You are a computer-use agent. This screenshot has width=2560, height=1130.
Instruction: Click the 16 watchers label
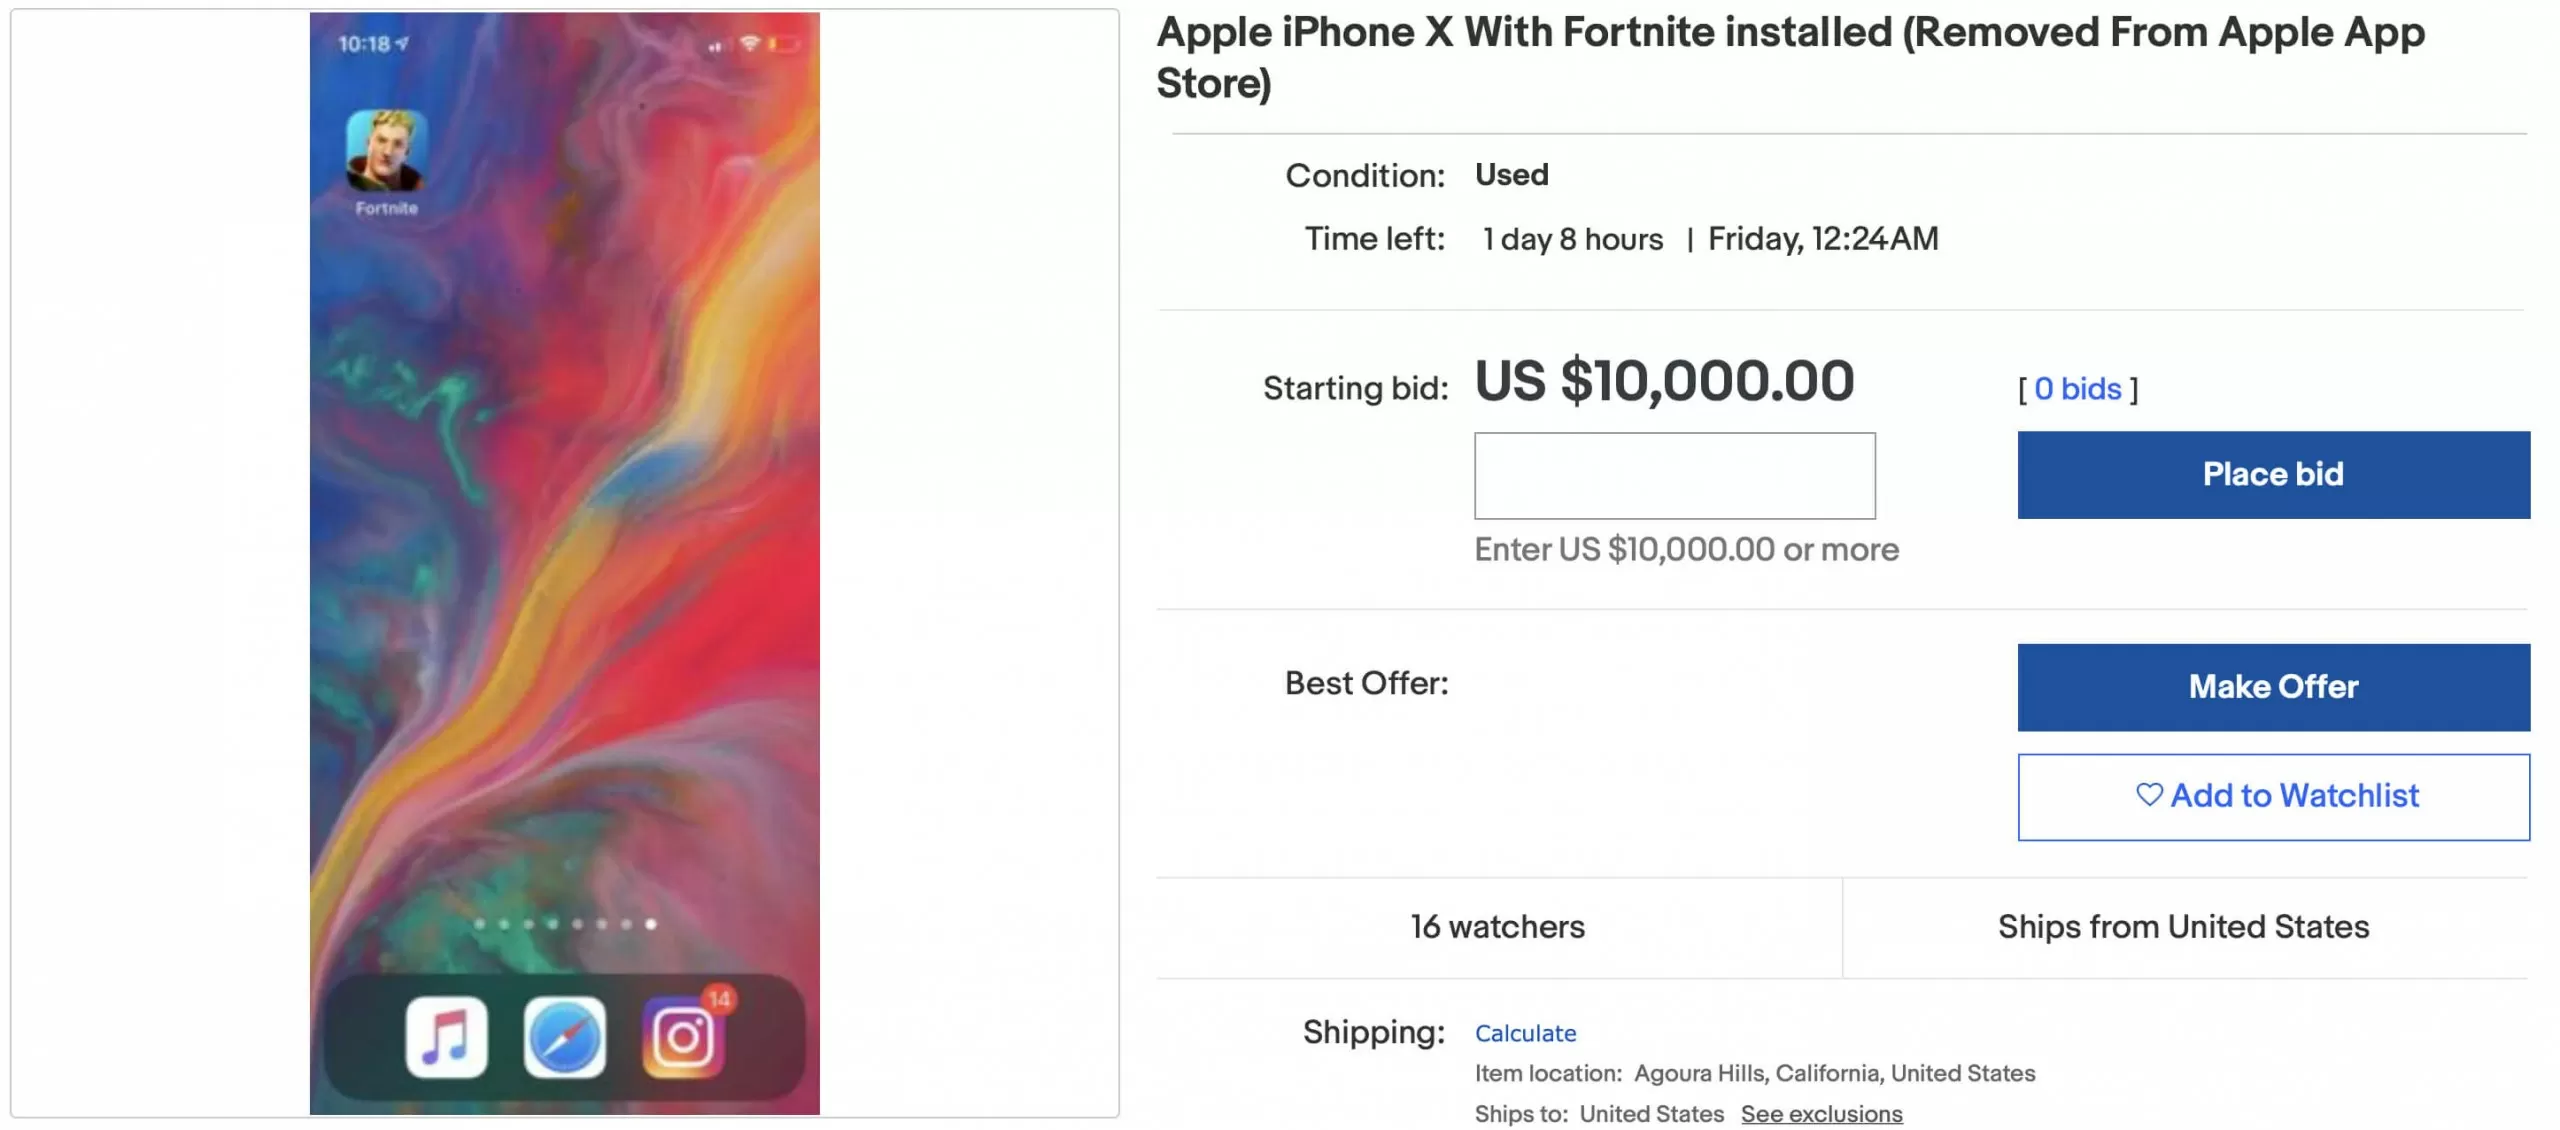click(1497, 927)
